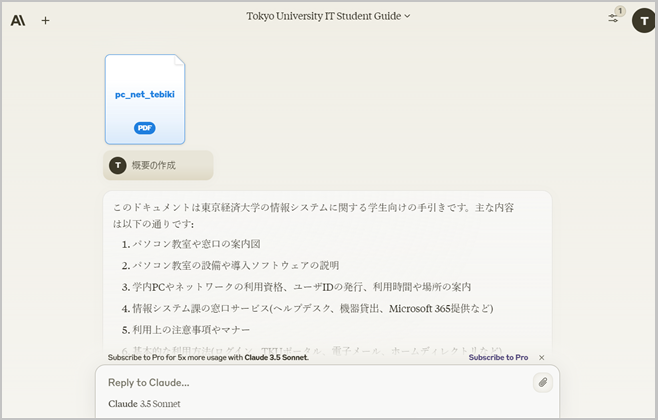Click the blue PDF badge on attachment
Screen dimensions: 658x420
145,128
